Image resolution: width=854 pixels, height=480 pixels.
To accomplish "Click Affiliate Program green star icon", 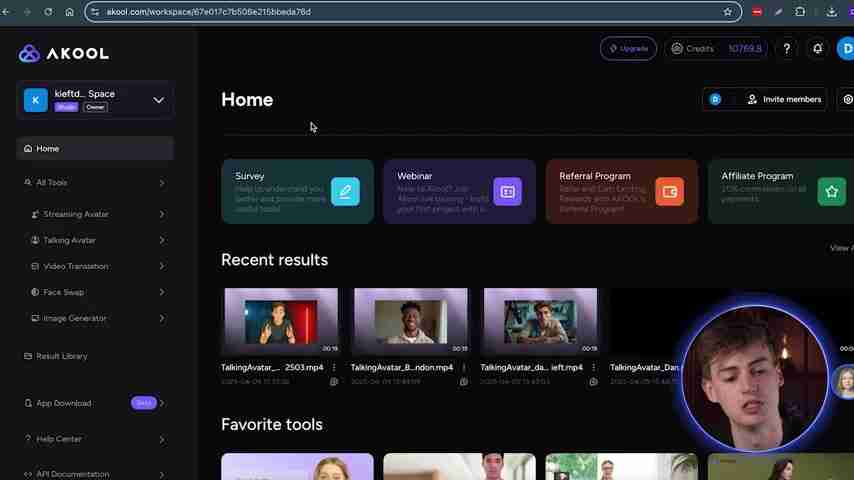I will click(x=832, y=191).
